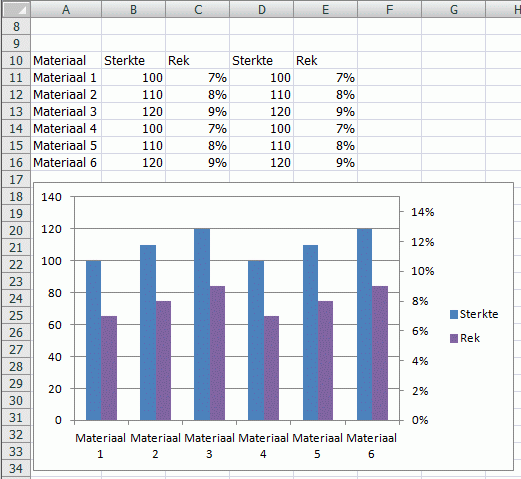Click cell containing Materiaal 3
Screen dimensions: 521x479
66,112
